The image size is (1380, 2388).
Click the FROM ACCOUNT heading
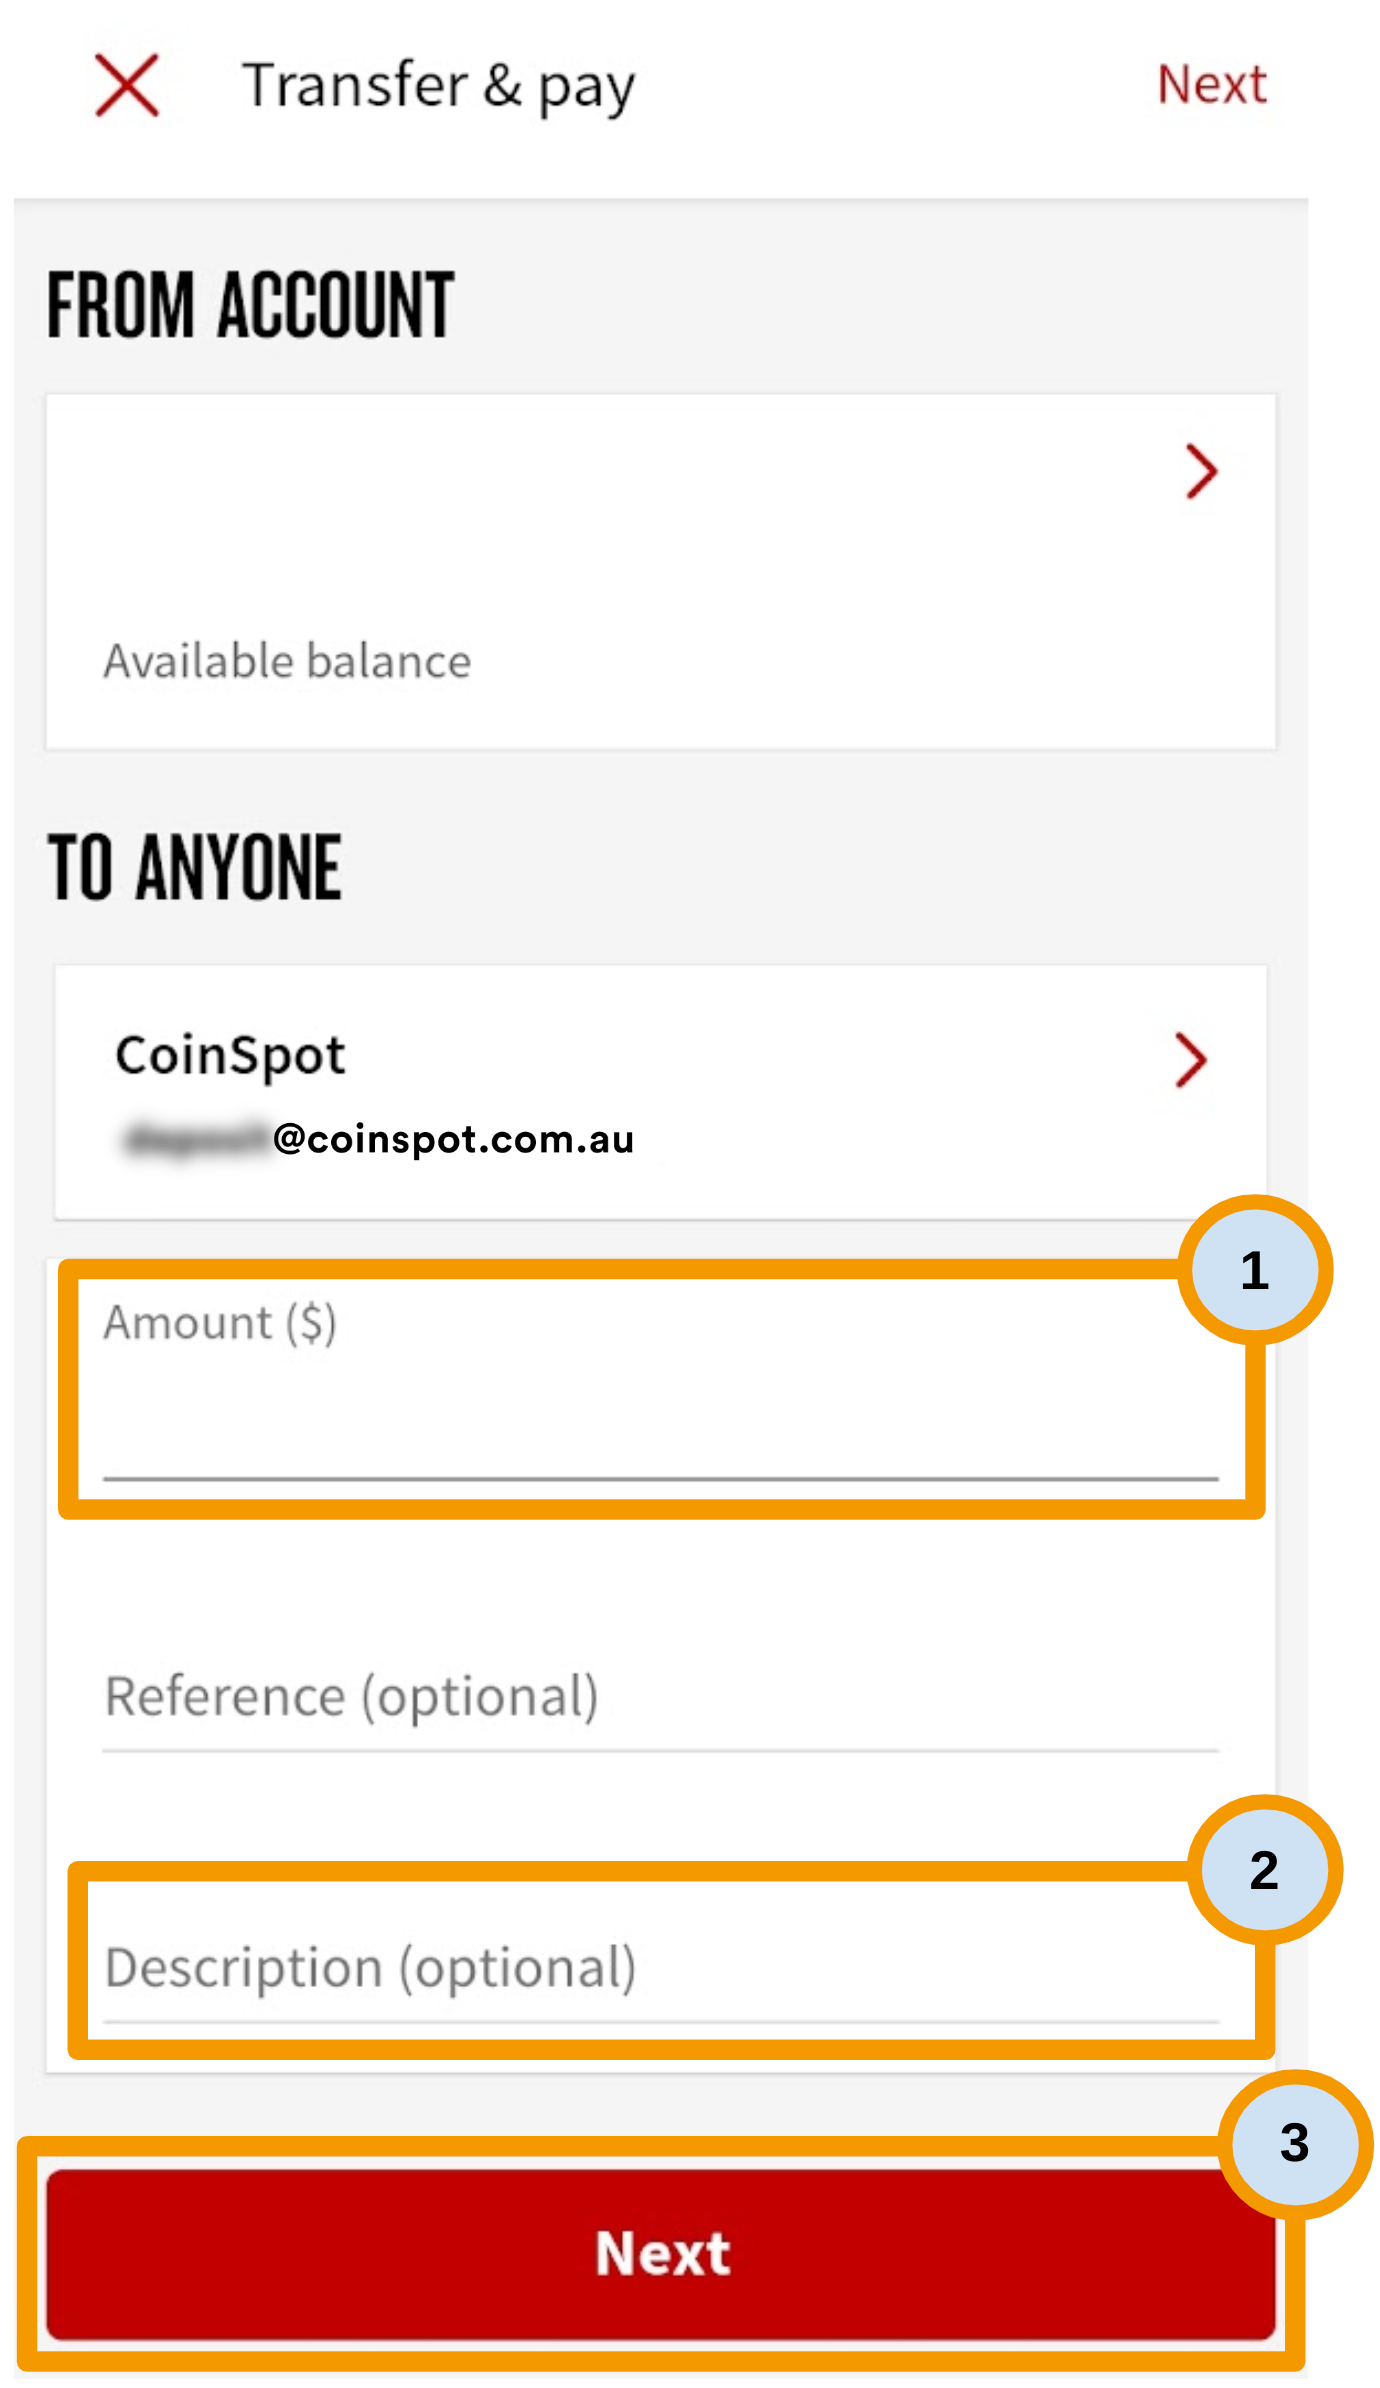[251, 305]
